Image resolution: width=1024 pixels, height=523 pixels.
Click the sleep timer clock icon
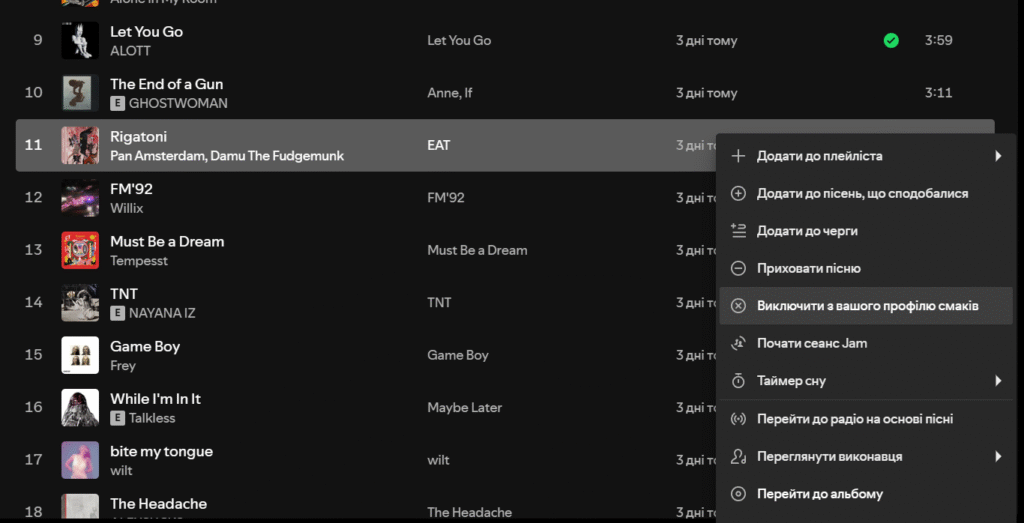[739, 381]
